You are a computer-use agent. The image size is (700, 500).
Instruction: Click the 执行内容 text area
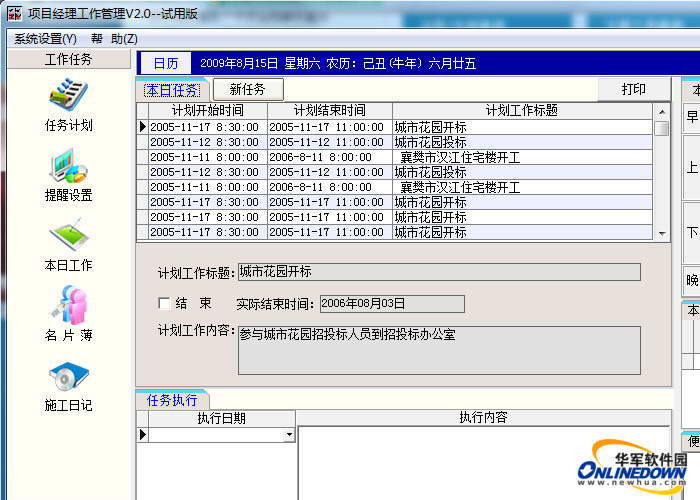point(484,462)
